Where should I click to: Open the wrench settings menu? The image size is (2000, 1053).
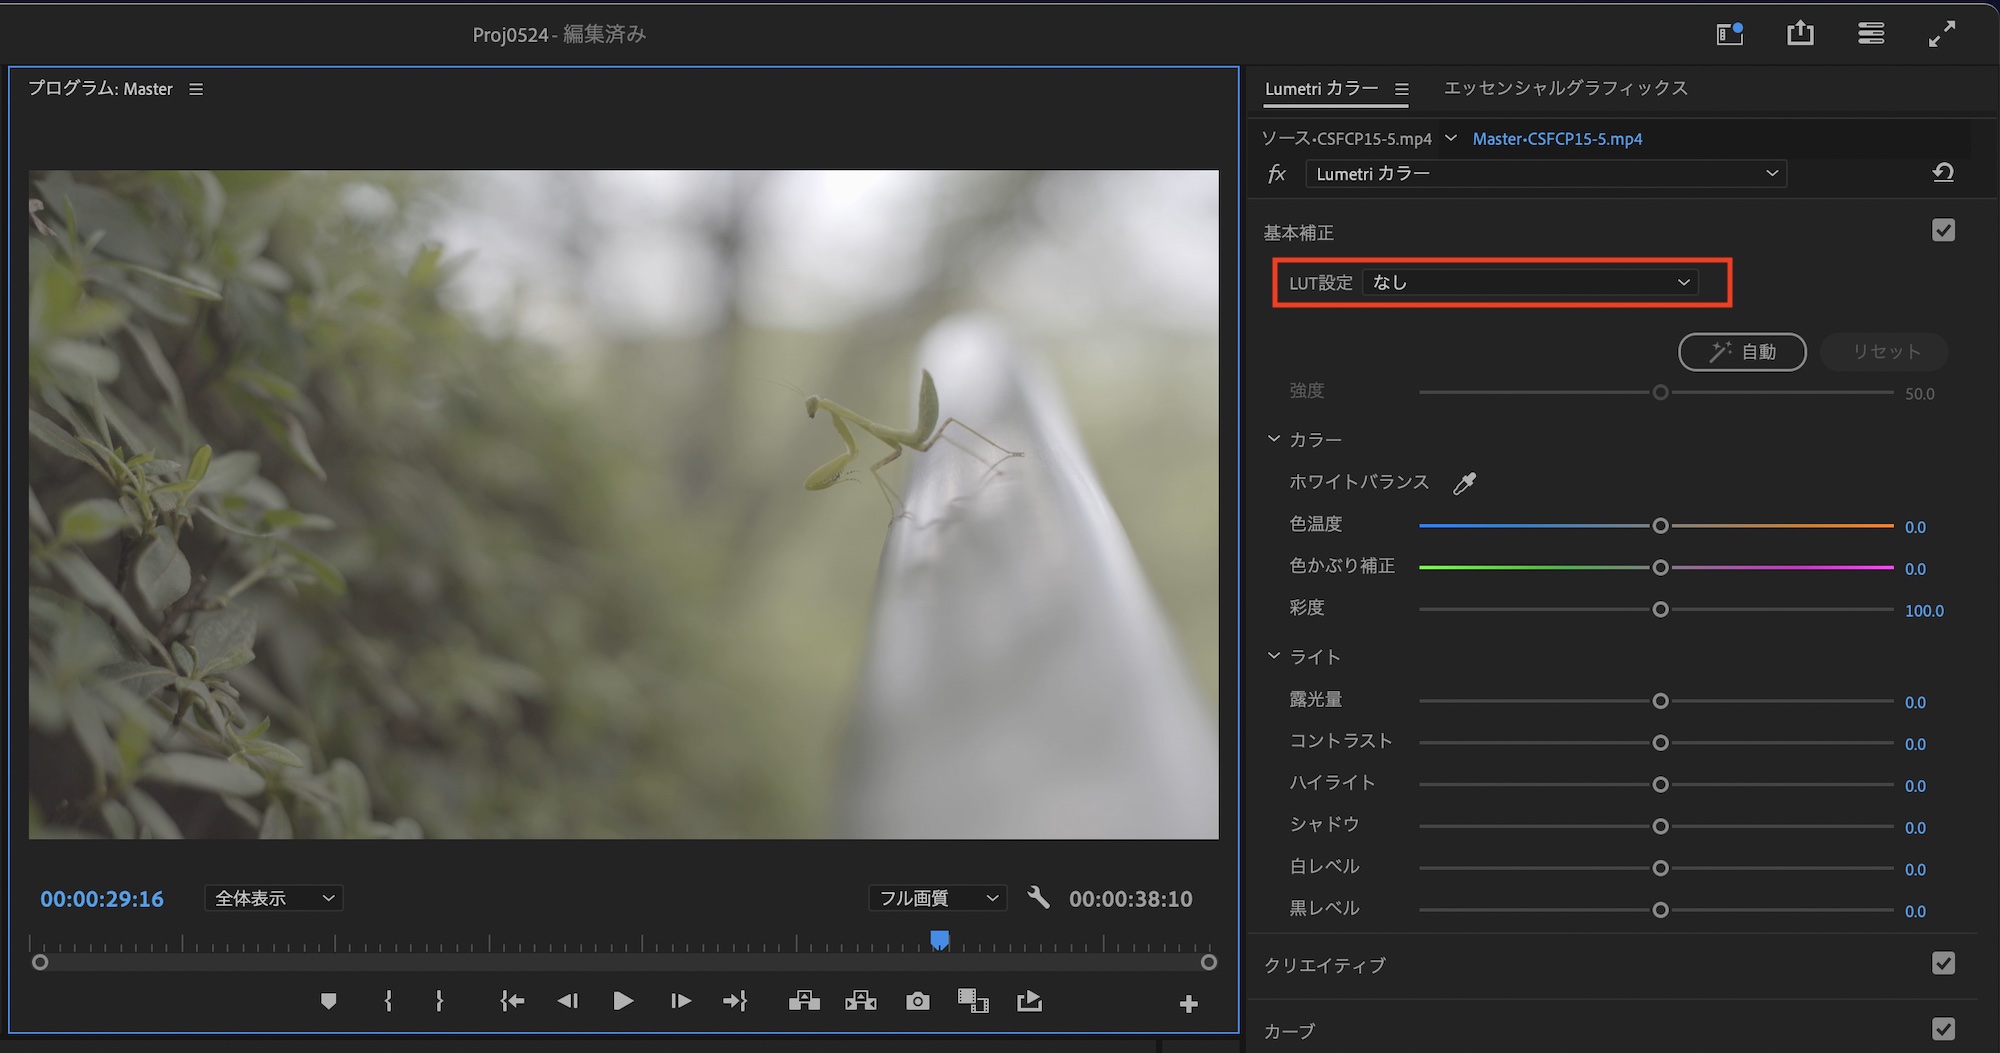[1038, 897]
